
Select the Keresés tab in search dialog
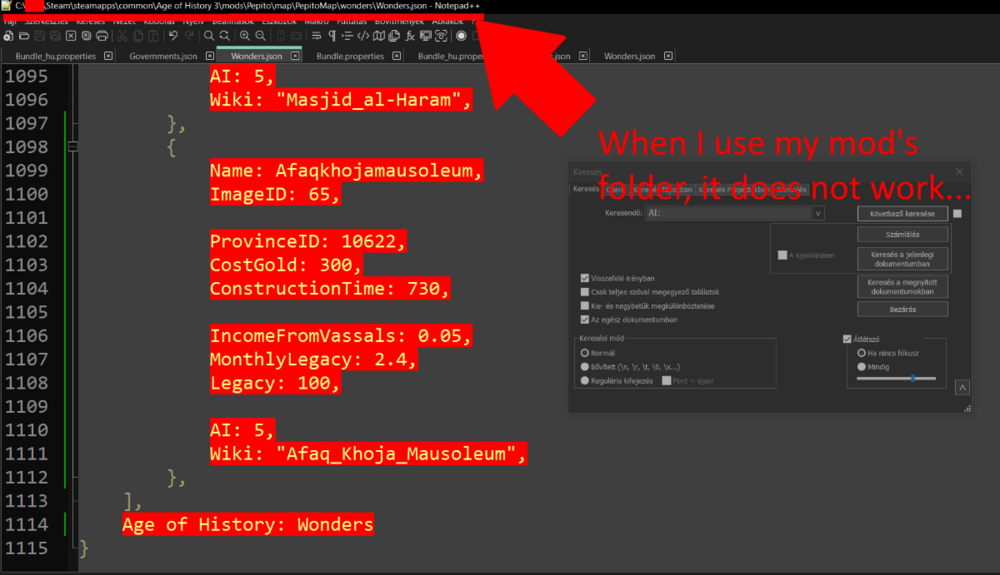click(585, 189)
